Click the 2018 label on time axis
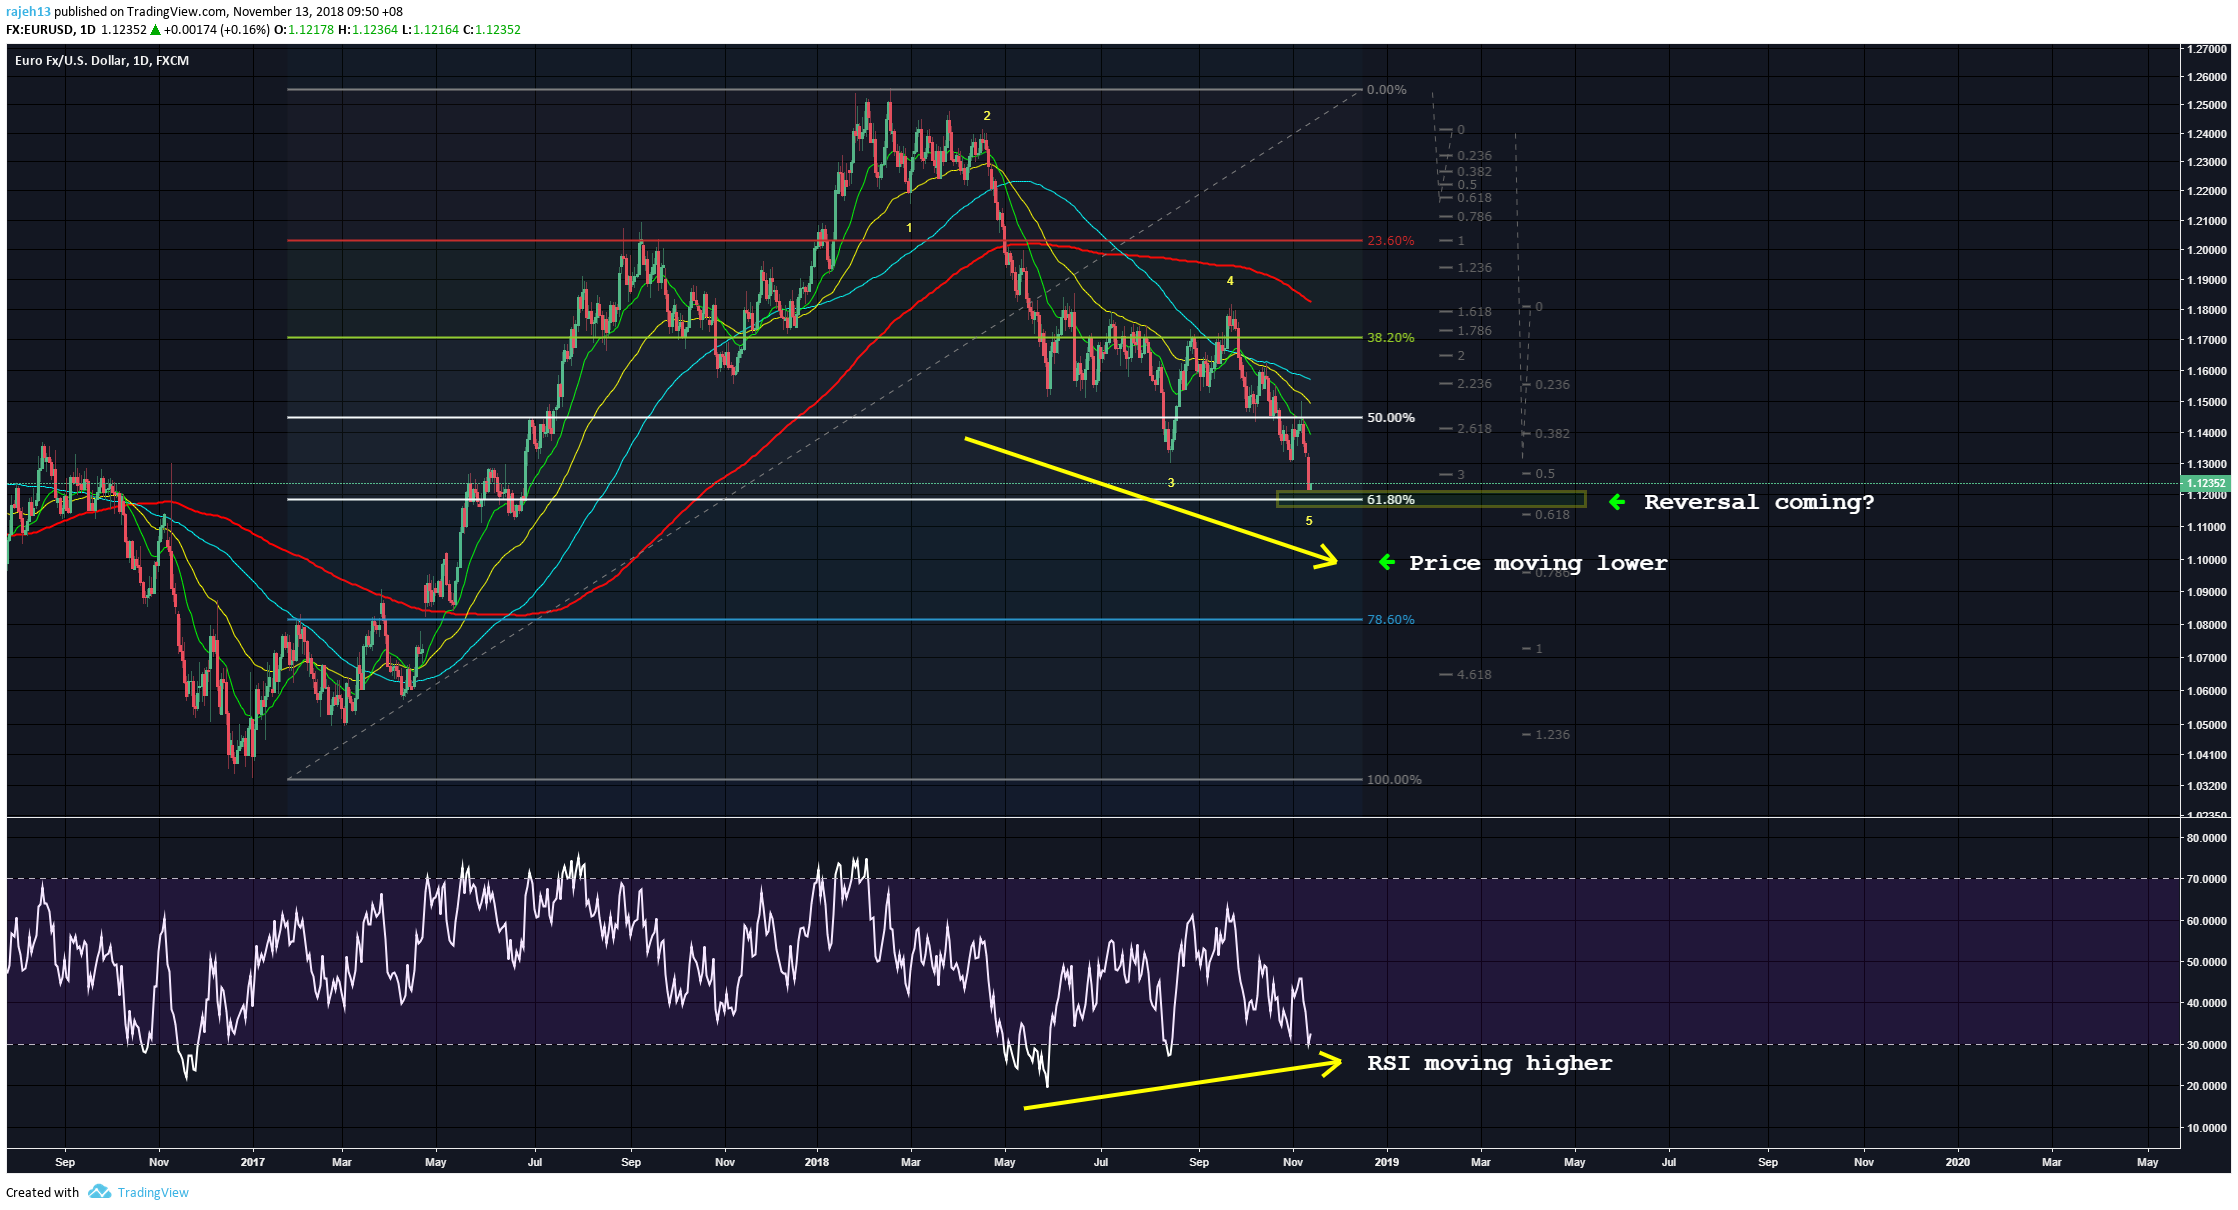This screenshot has width=2238, height=1210. (817, 1162)
